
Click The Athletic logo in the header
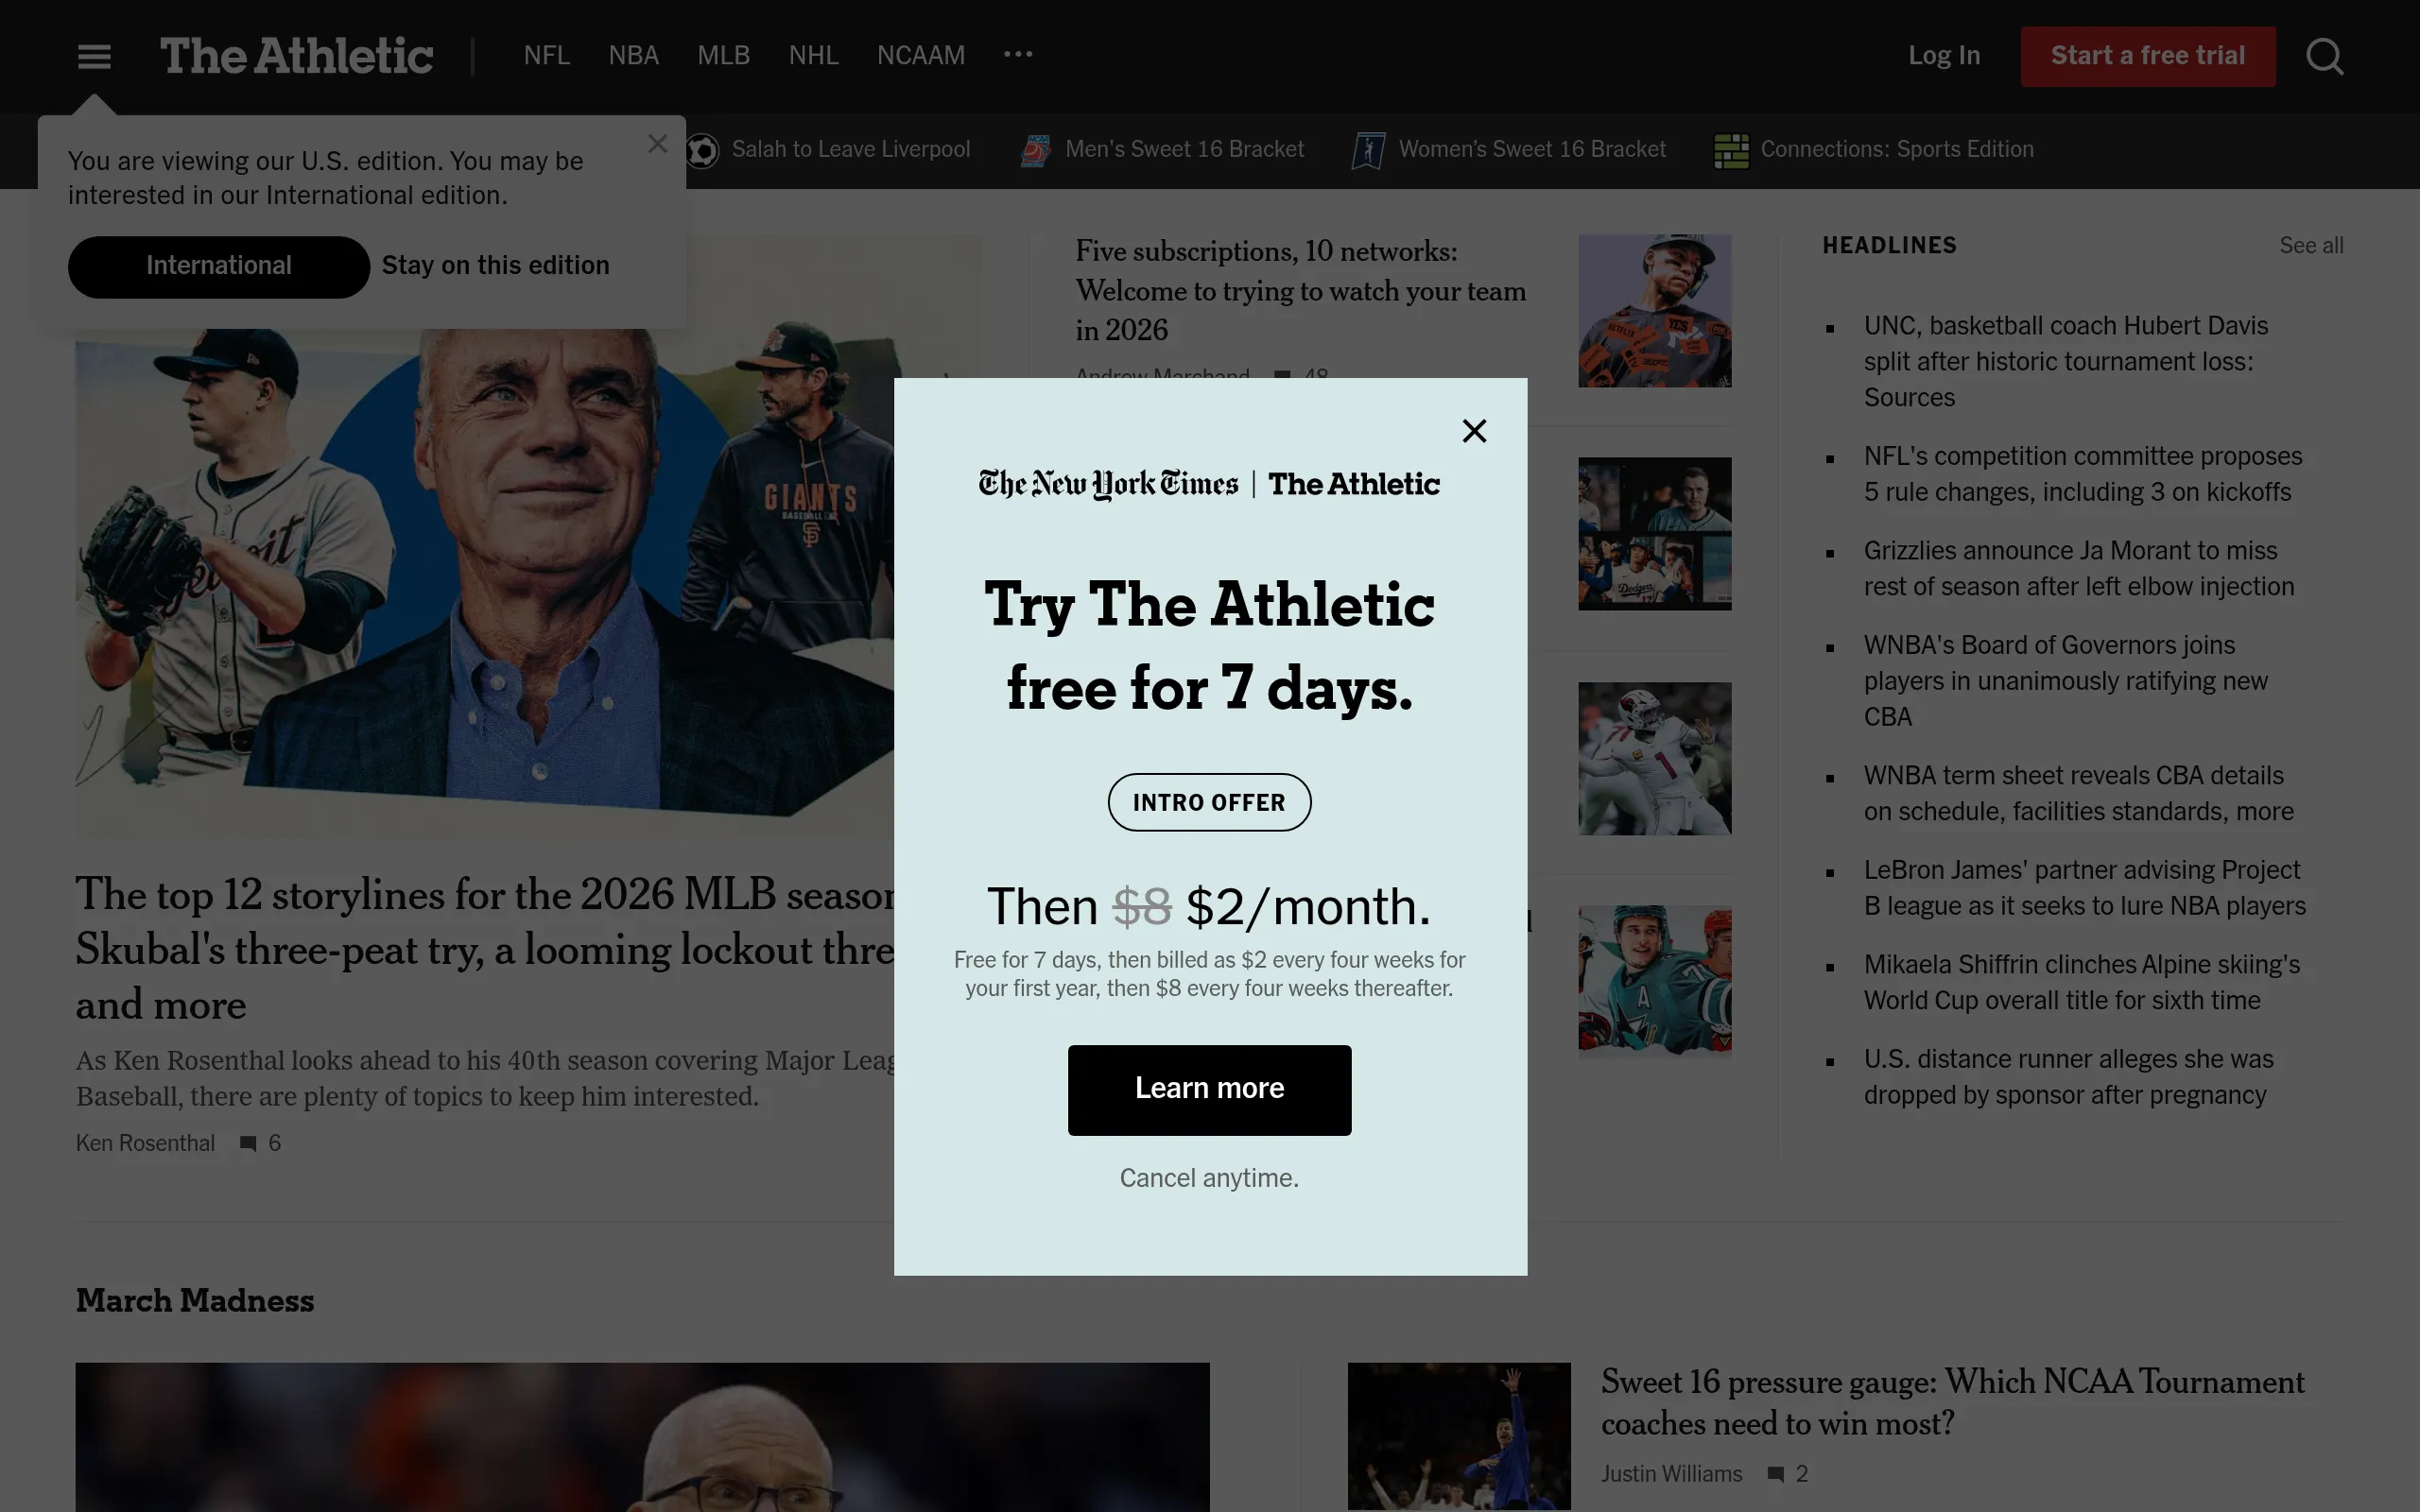[x=297, y=56]
